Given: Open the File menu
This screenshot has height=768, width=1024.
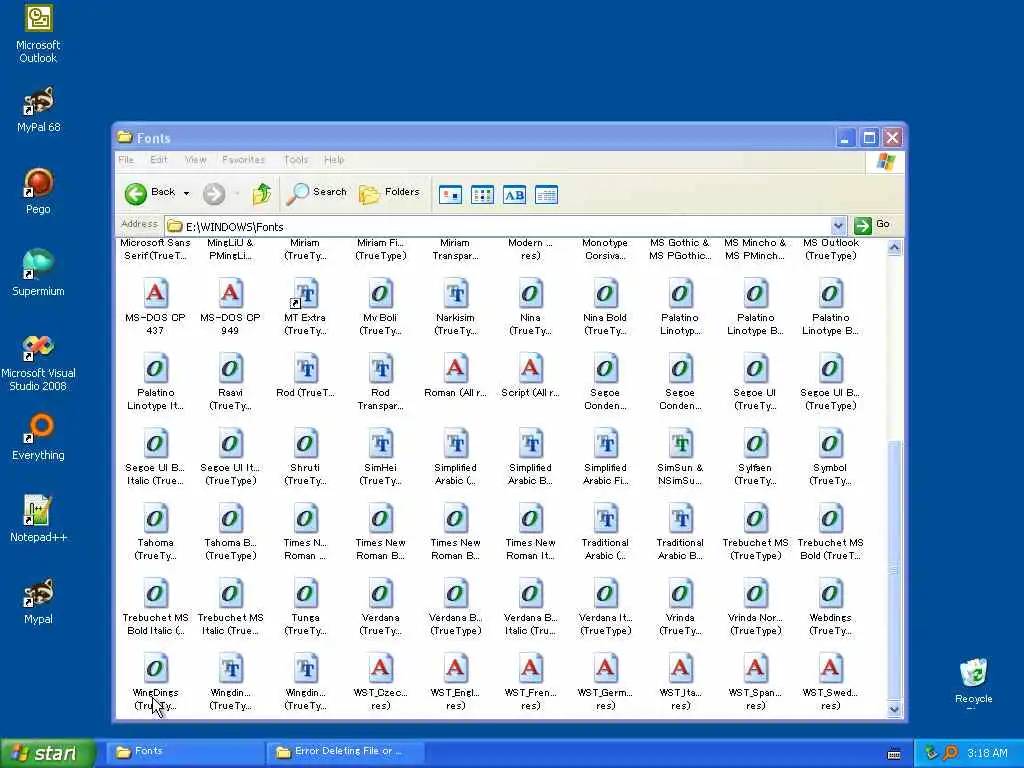Looking at the screenshot, I should coord(126,160).
